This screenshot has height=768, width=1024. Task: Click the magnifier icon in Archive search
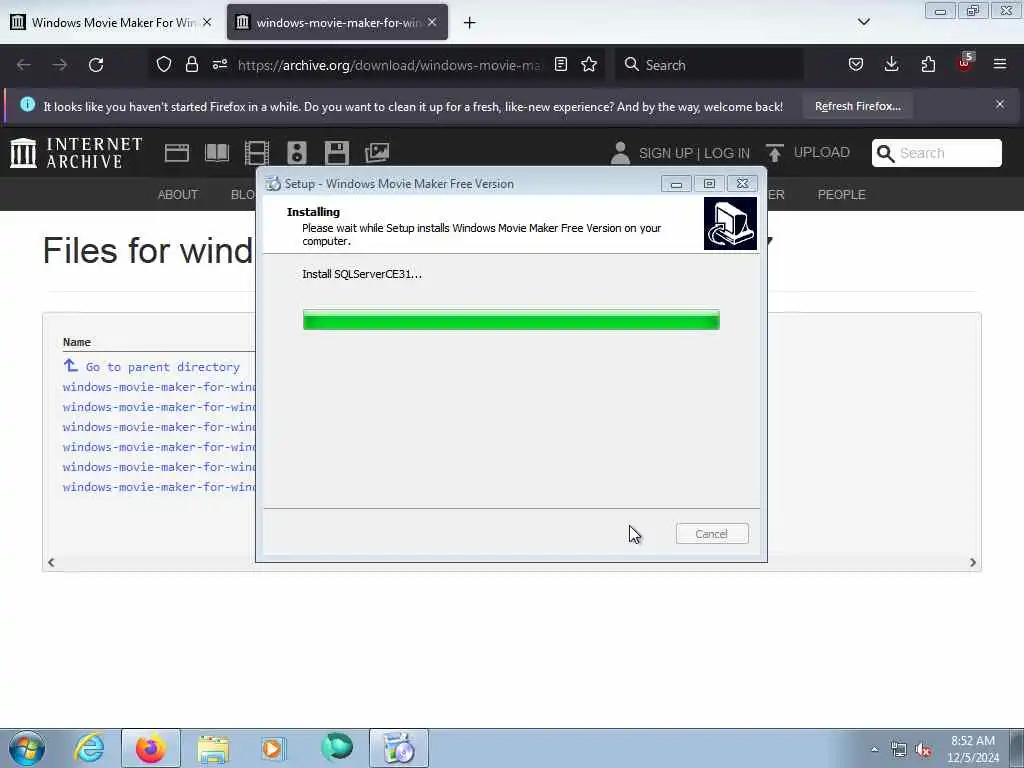(885, 153)
